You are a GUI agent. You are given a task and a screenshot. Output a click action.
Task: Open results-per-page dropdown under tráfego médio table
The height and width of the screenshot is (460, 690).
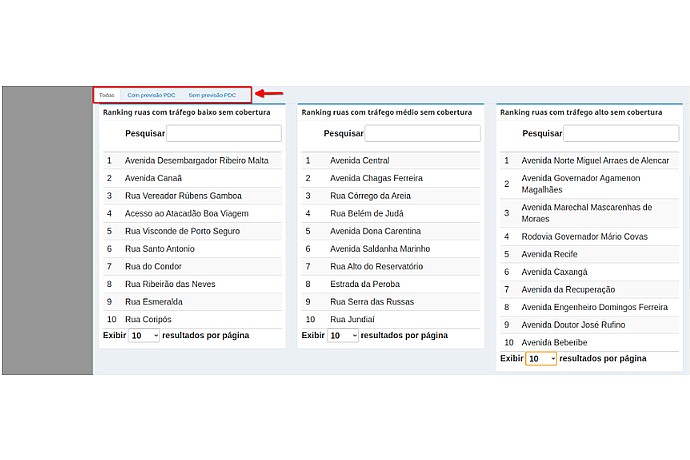[343, 335]
